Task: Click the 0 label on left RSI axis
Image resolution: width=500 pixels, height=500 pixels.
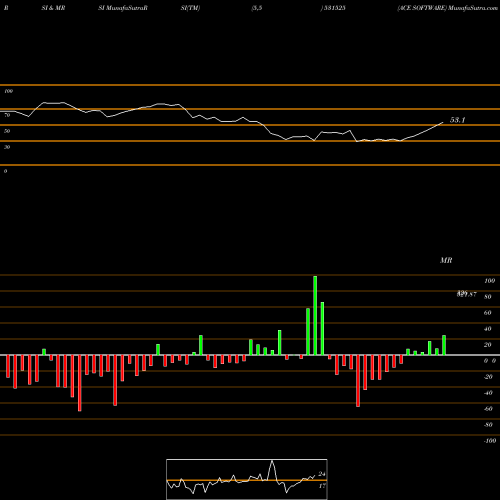Action: (x=5, y=171)
